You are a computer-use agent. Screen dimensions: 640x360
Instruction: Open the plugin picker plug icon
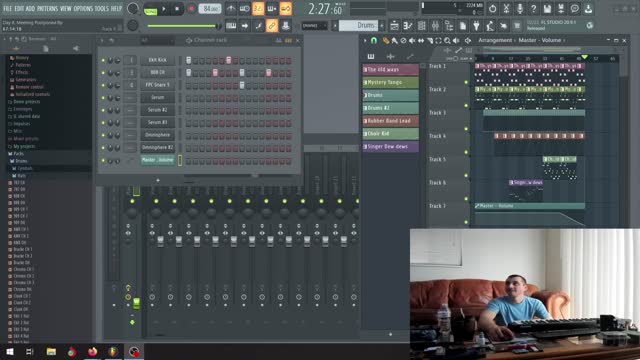coord(476,26)
